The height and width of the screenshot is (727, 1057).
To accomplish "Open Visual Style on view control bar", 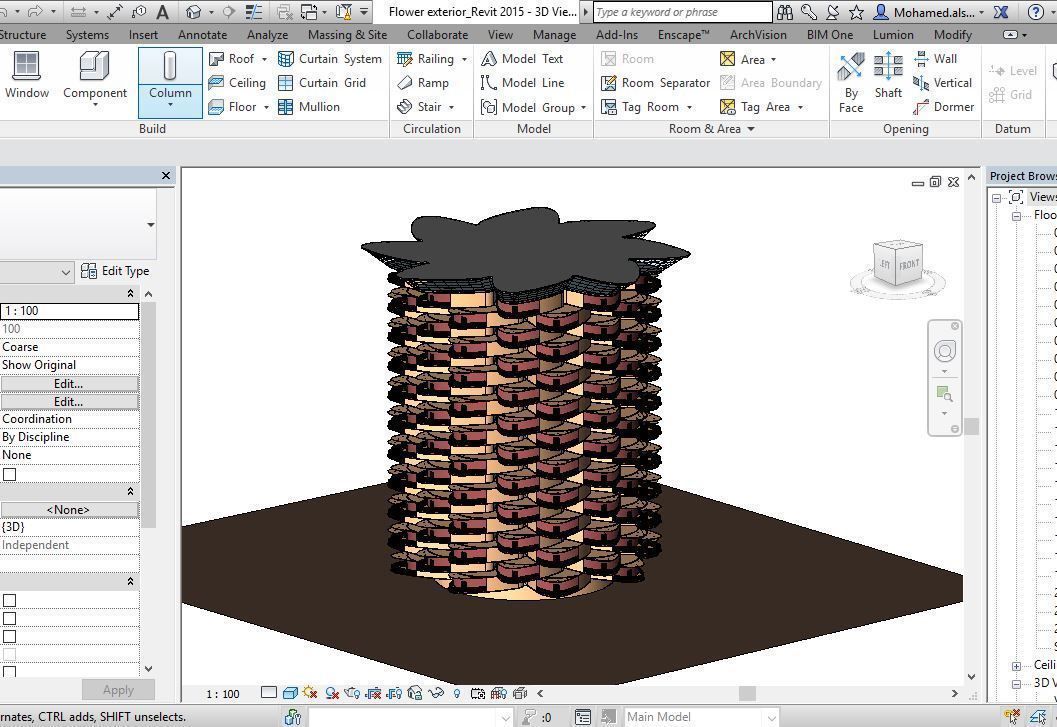I will [x=291, y=693].
